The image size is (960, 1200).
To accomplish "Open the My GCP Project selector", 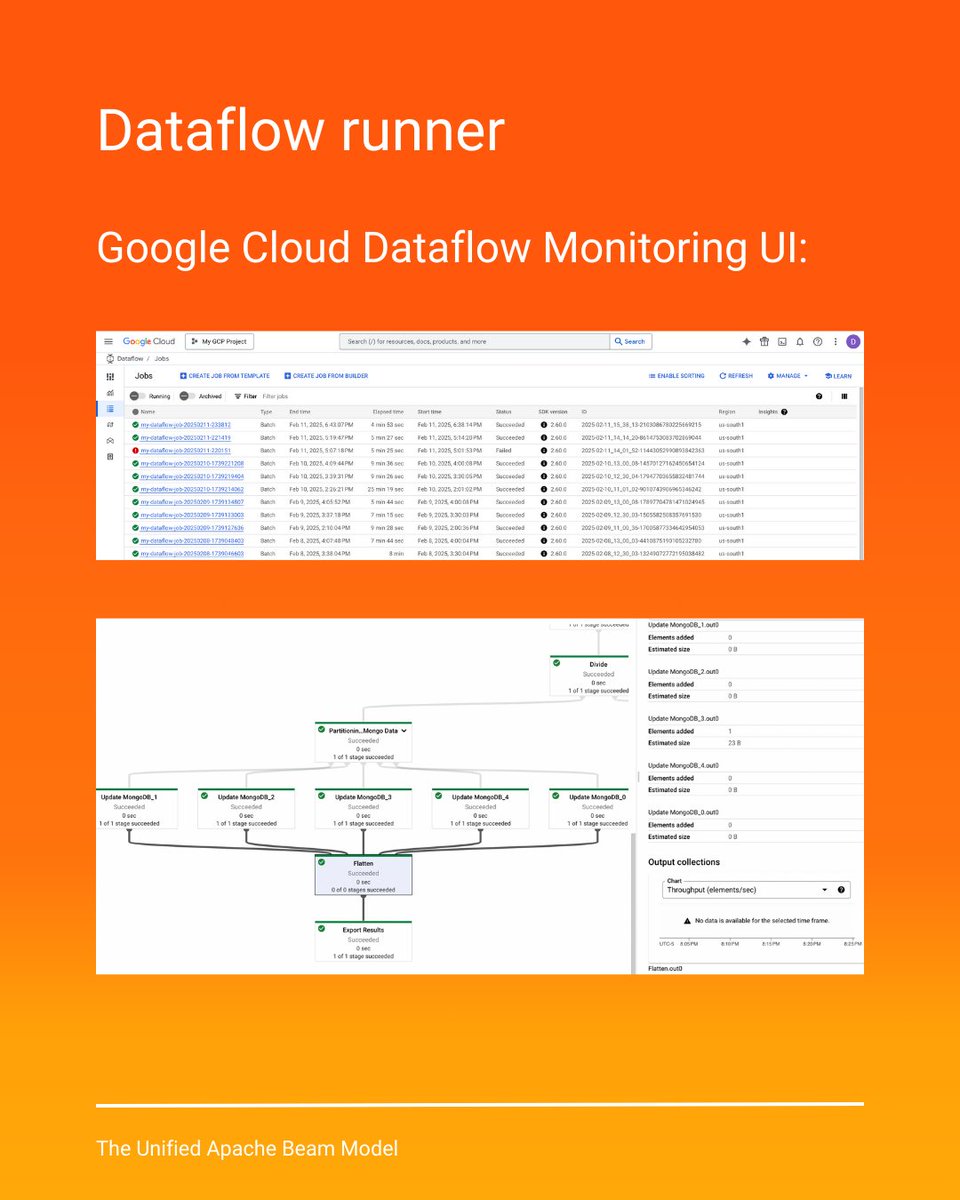I will click(x=219, y=341).
